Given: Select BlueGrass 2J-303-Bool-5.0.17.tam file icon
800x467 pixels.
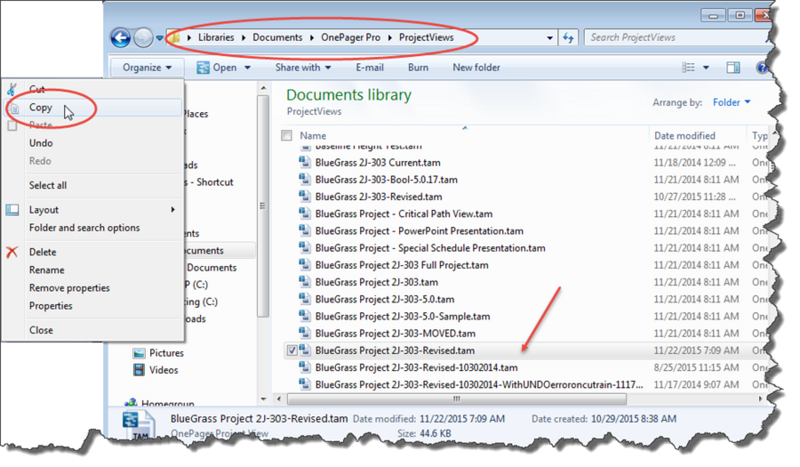Looking at the screenshot, I should tap(305, 179).
